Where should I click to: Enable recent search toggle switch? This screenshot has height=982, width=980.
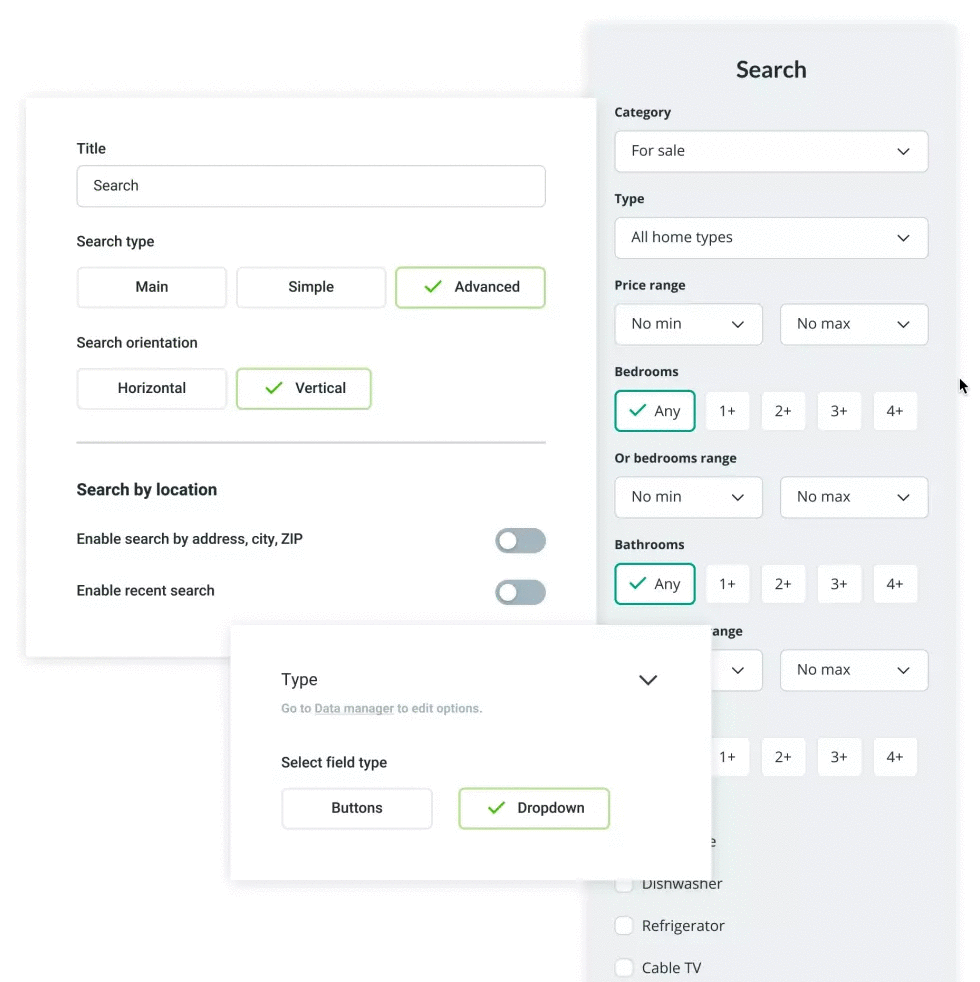(x=520, y=592)
